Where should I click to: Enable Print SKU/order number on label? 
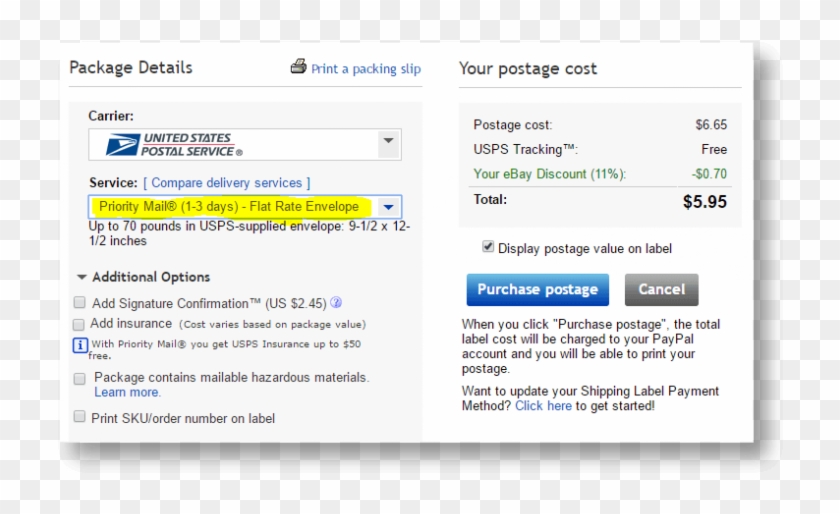coord(80,417)
